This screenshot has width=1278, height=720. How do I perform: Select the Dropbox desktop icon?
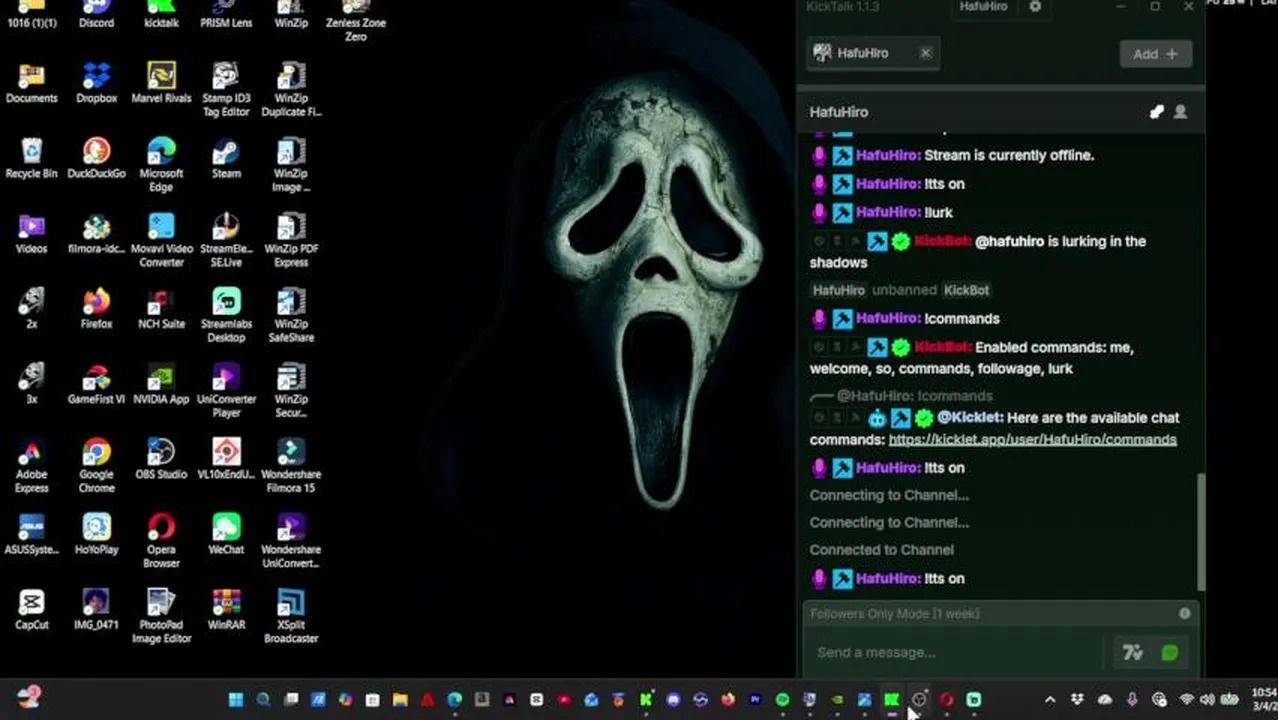click(96, 82)
